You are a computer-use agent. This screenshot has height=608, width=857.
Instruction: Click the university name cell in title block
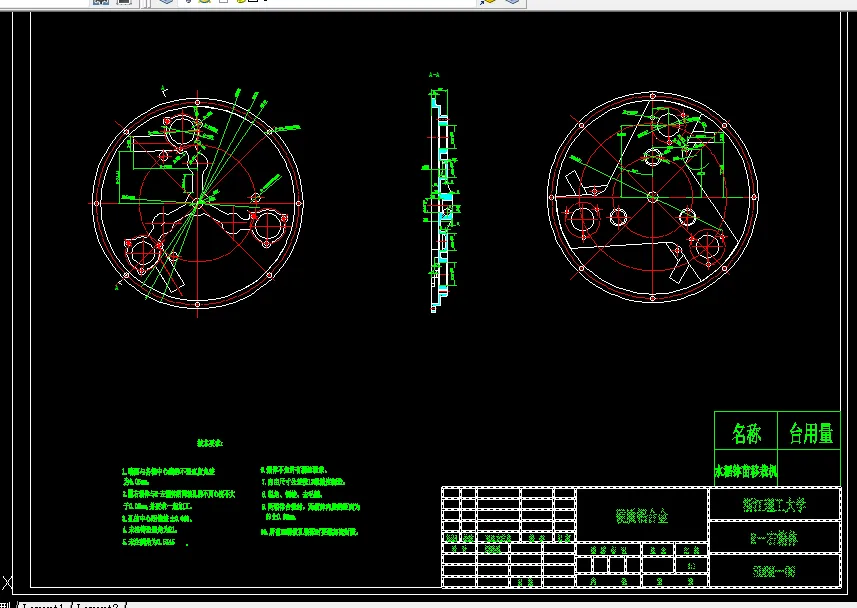(x=774, y=505)
